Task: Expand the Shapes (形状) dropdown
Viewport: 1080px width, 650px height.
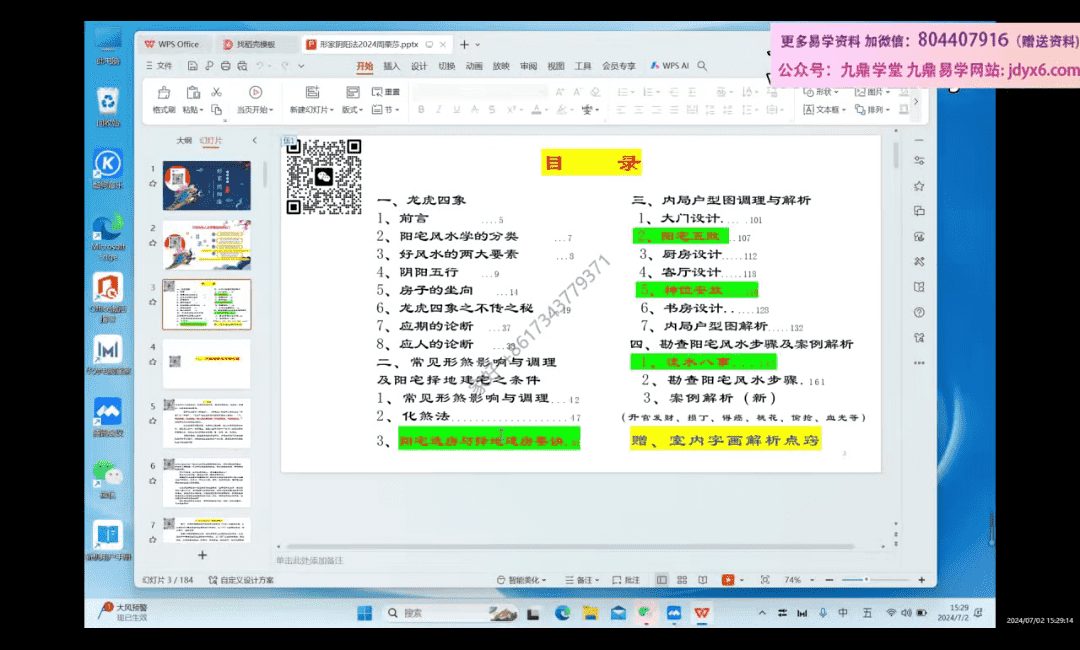Action: pos(828,92)
